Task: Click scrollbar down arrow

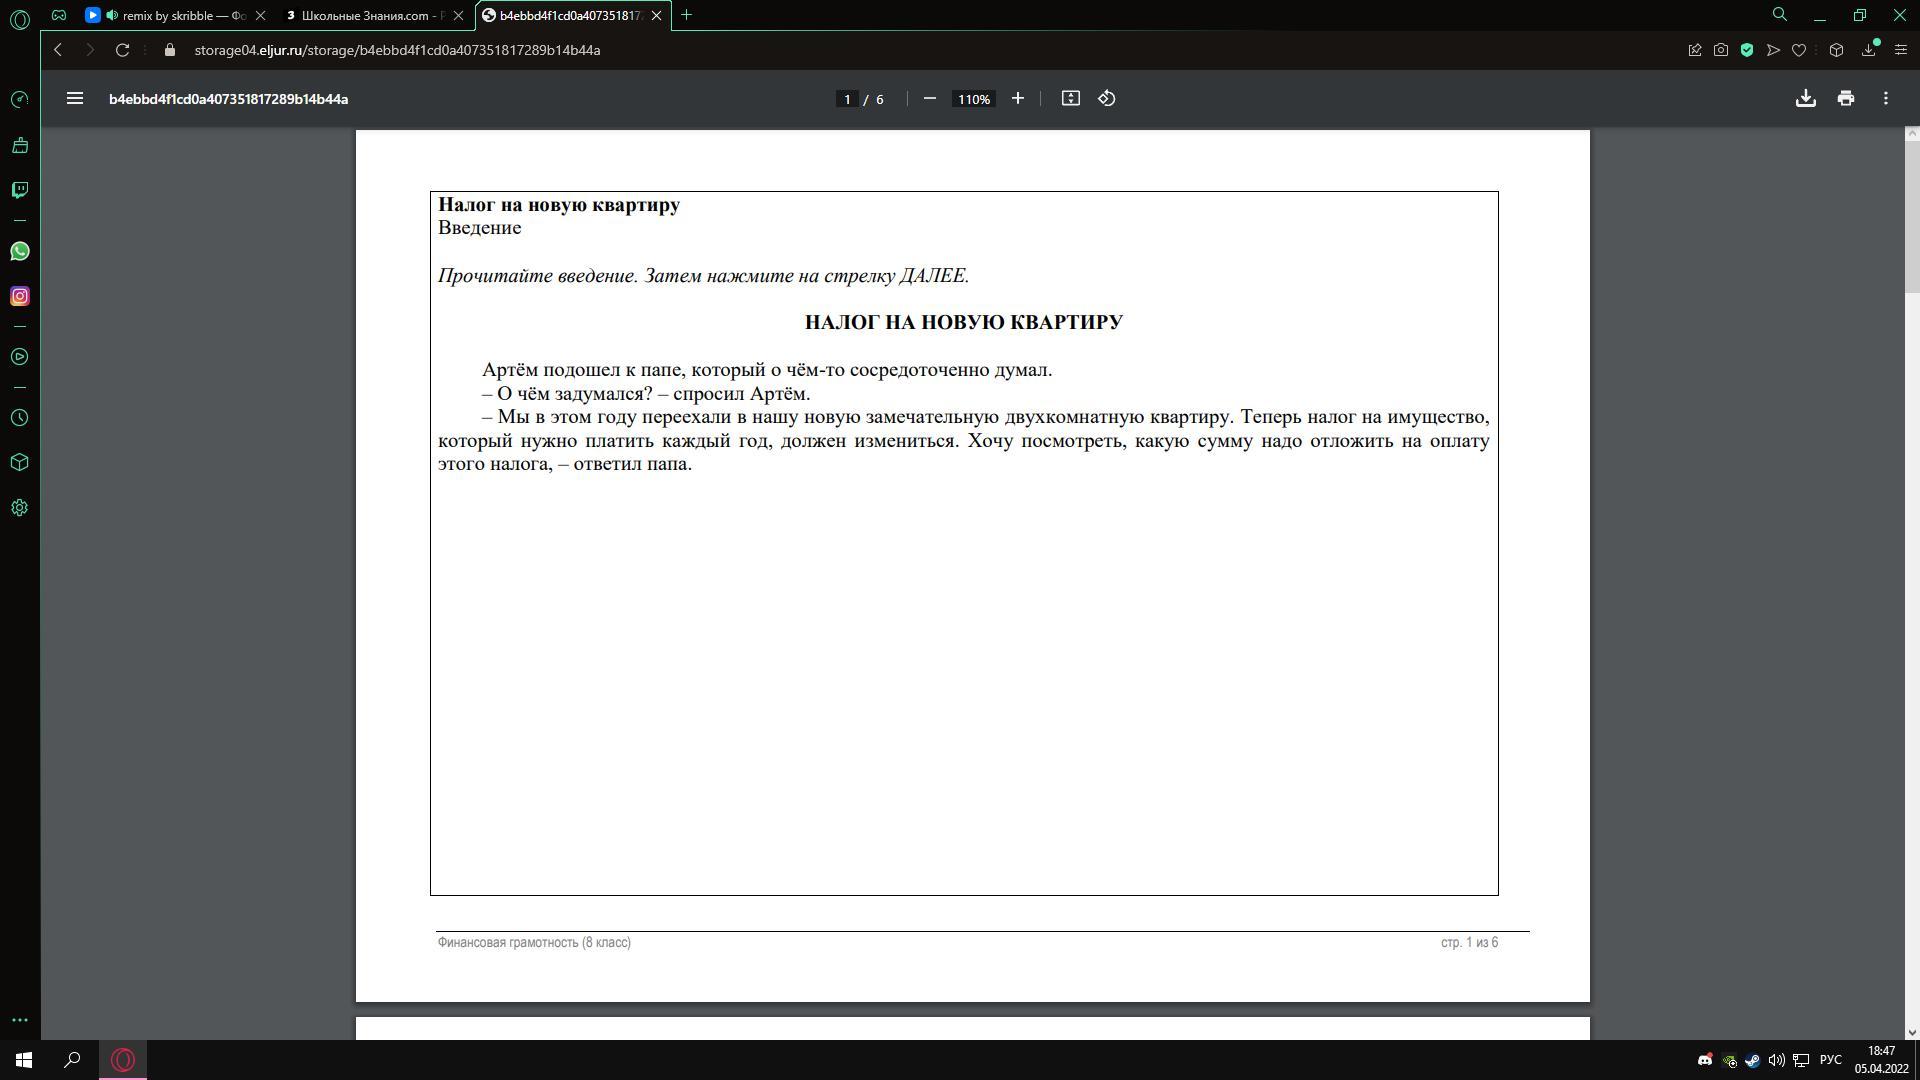Action: point(1912,1033)
